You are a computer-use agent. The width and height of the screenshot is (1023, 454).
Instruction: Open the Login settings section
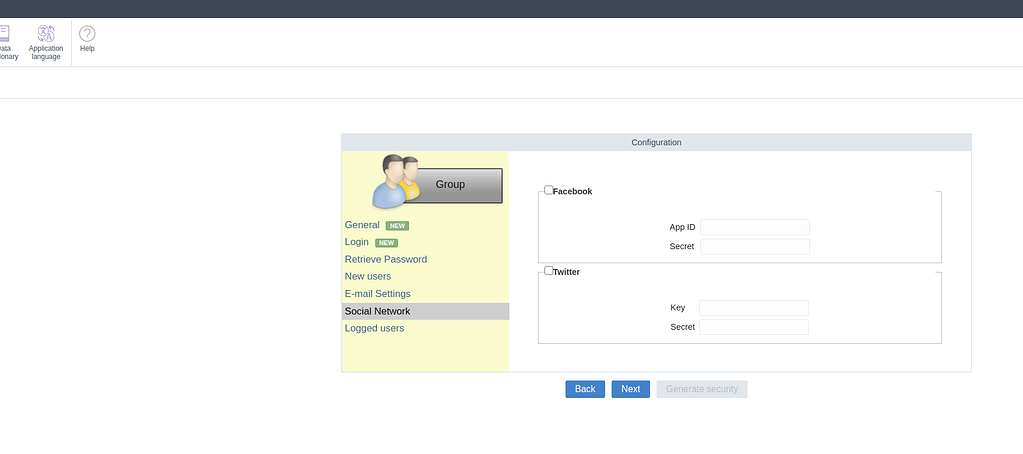[357, 242]
